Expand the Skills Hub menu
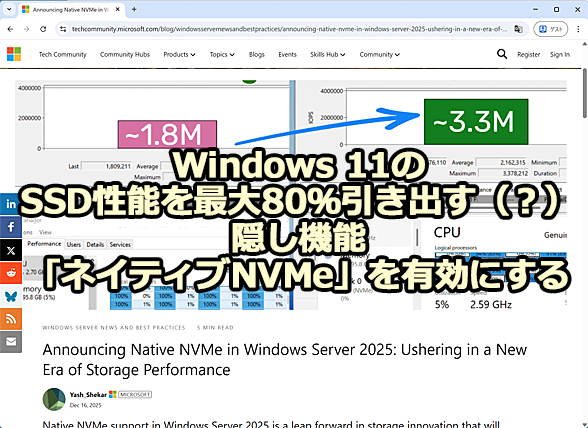Viewport: 588px width, 428px height. tap(328, 54)
